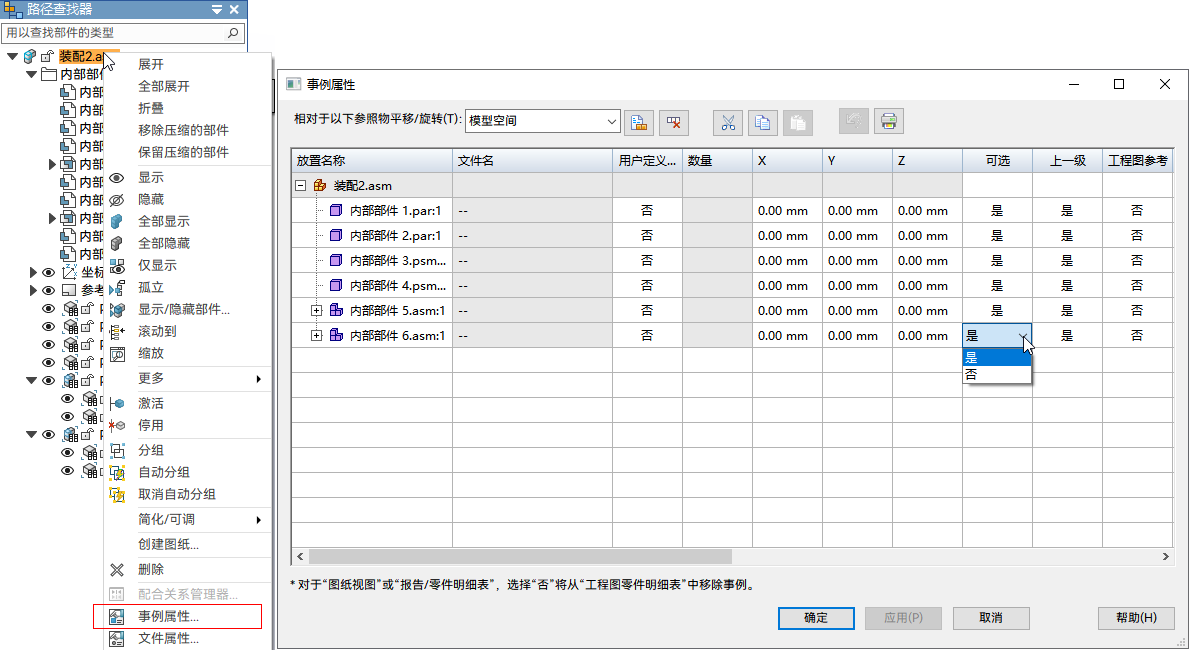Image resolution: width=1190 pixels, height=650 pixels.
Task: Click the 帮助(H) button
Action: [1136, 618]
